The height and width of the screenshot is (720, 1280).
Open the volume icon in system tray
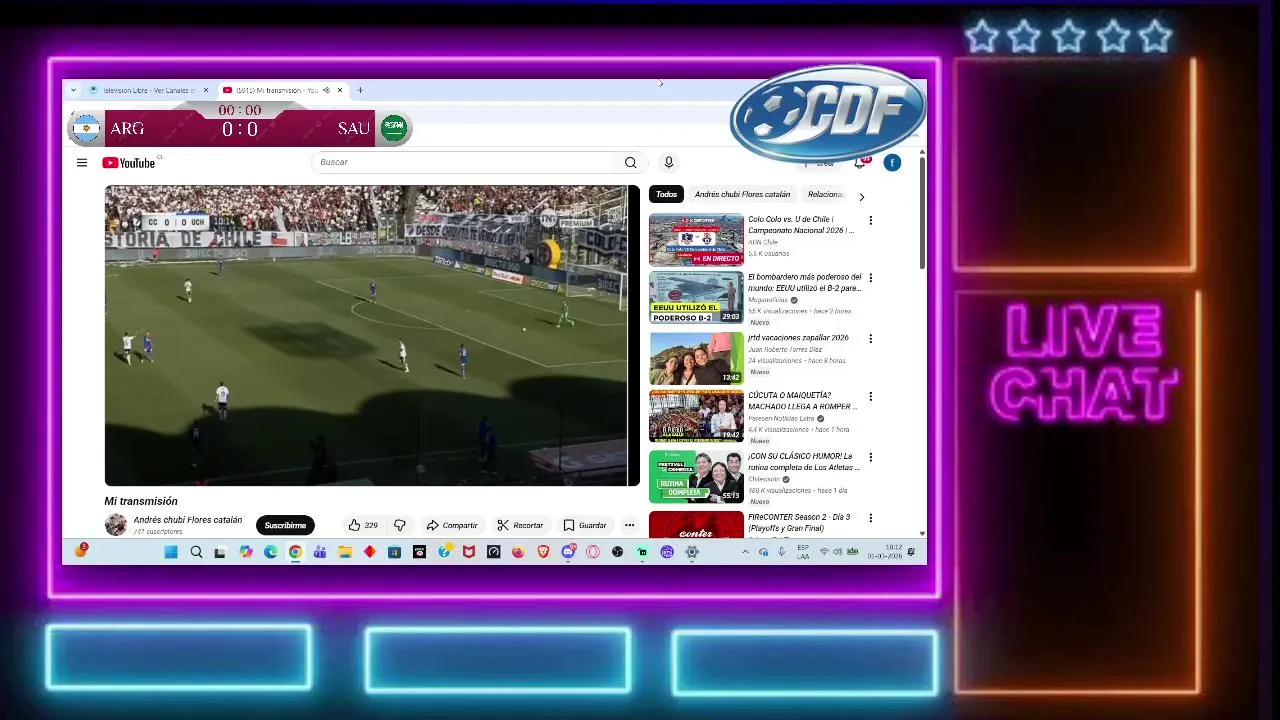(837, 552)
